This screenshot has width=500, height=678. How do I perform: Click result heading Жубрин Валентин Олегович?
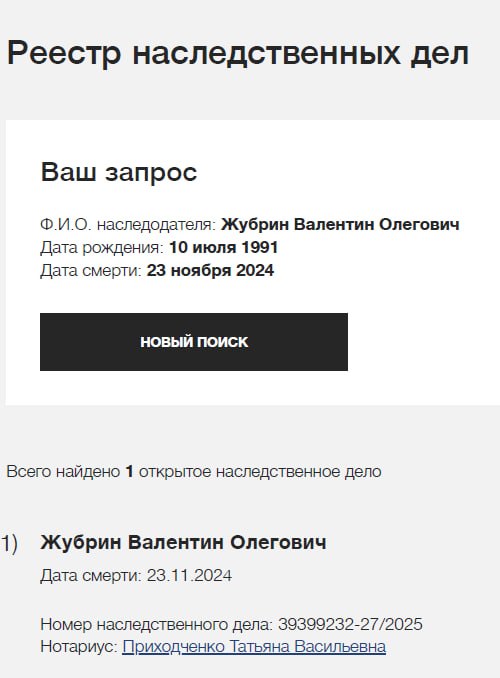183,542
